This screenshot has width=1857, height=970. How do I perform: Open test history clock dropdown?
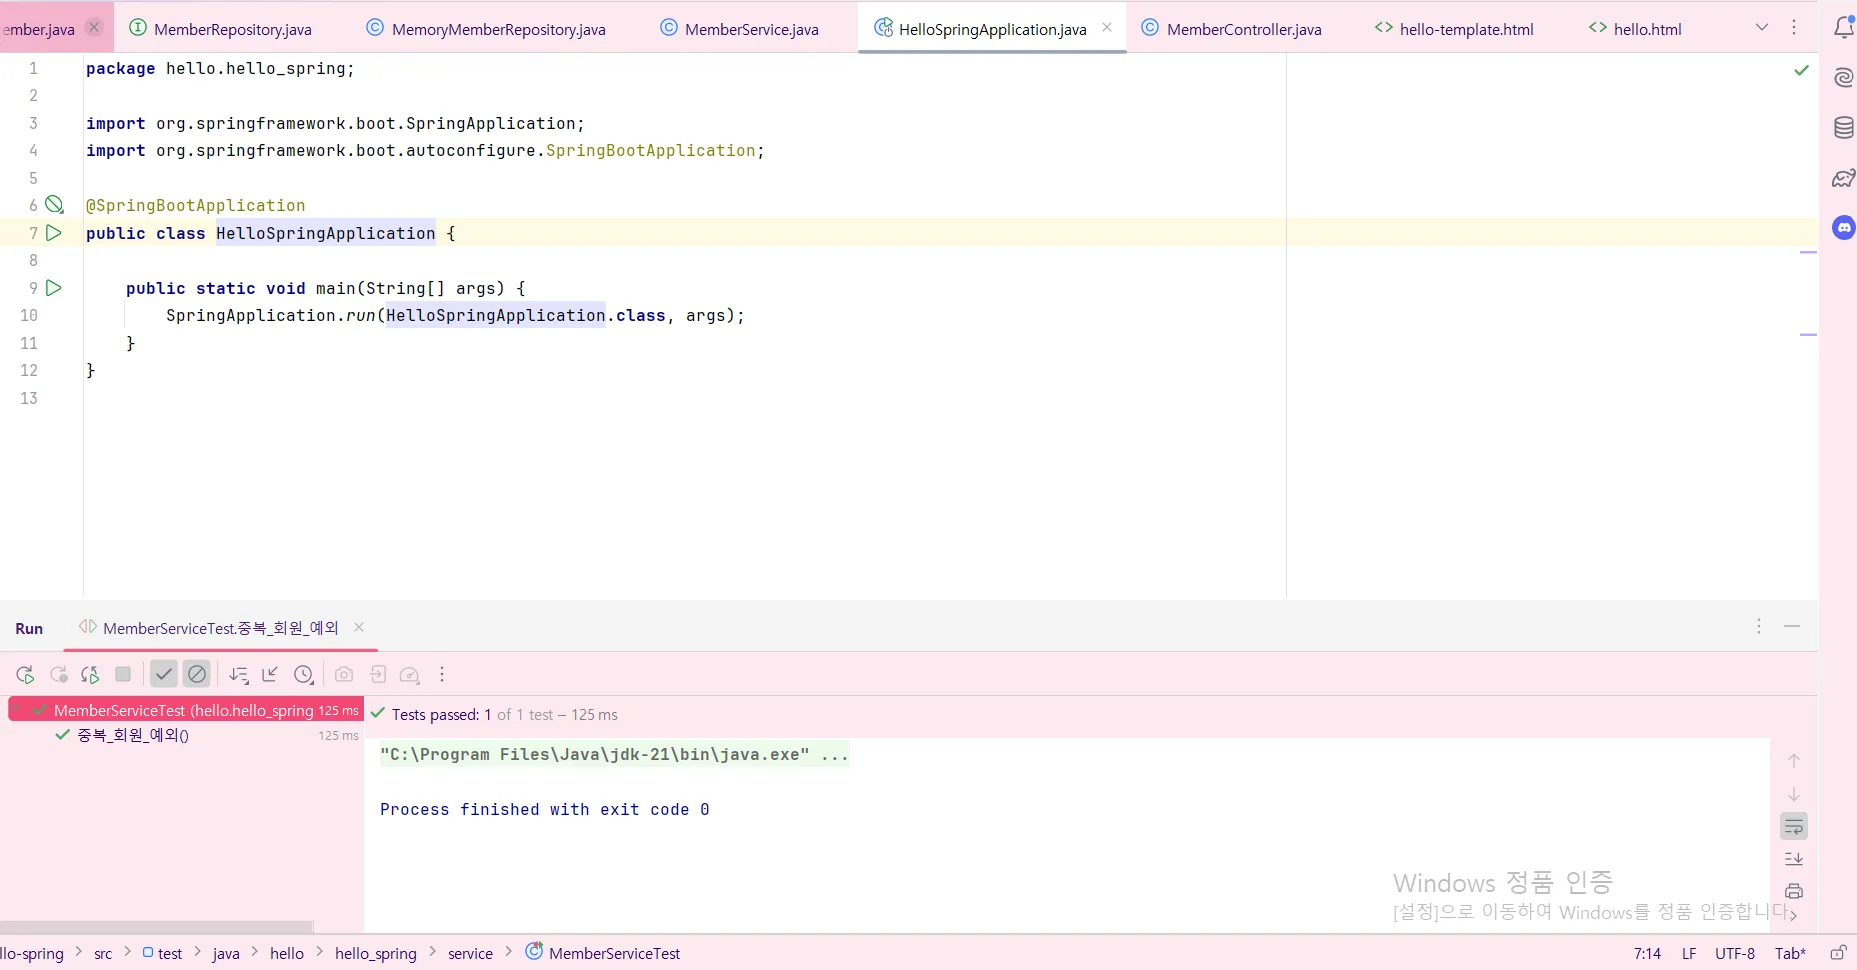[305, 675]
